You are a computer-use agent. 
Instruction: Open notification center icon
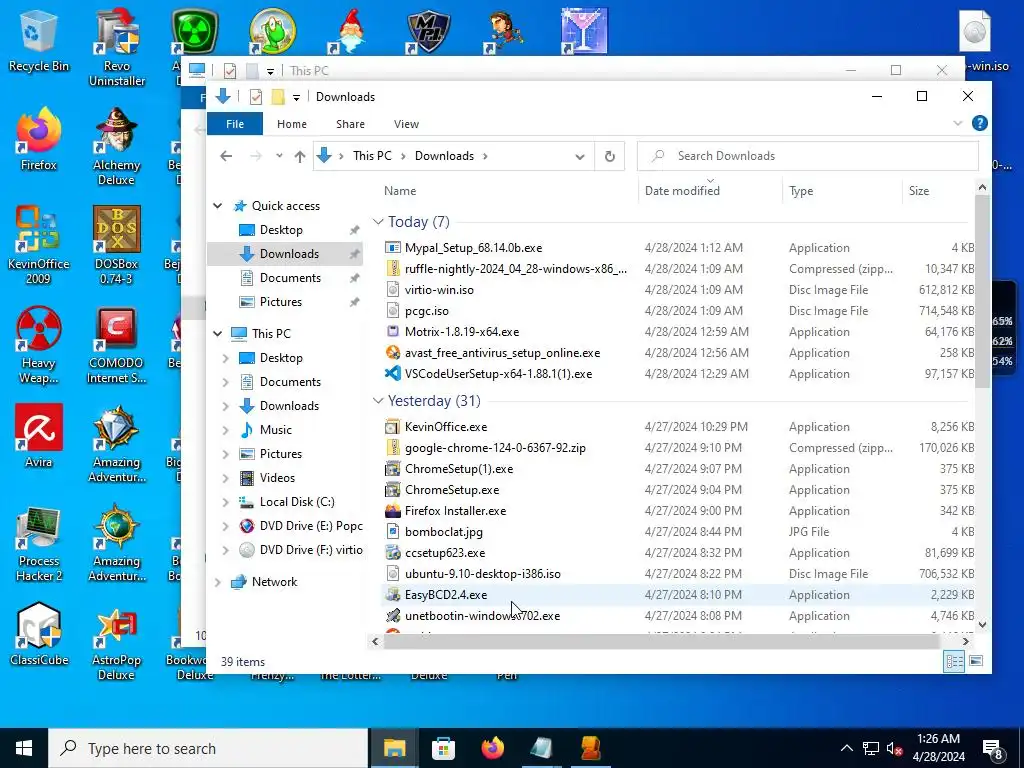993,749
